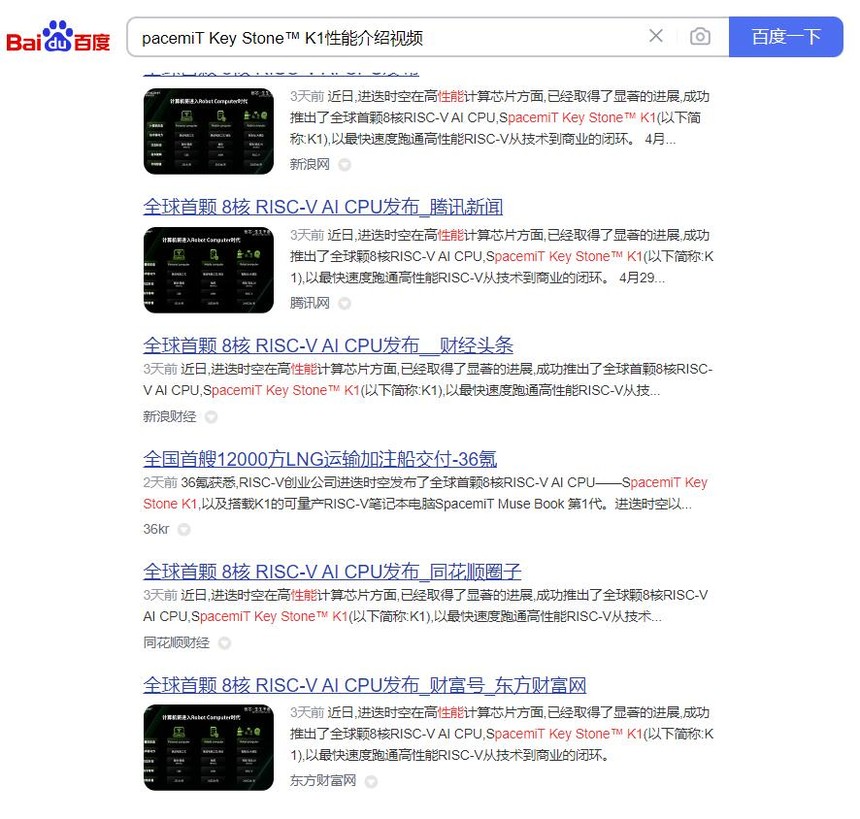Click the 腾讯网 source label
This screenshot has height=819, width=860.
309,303
